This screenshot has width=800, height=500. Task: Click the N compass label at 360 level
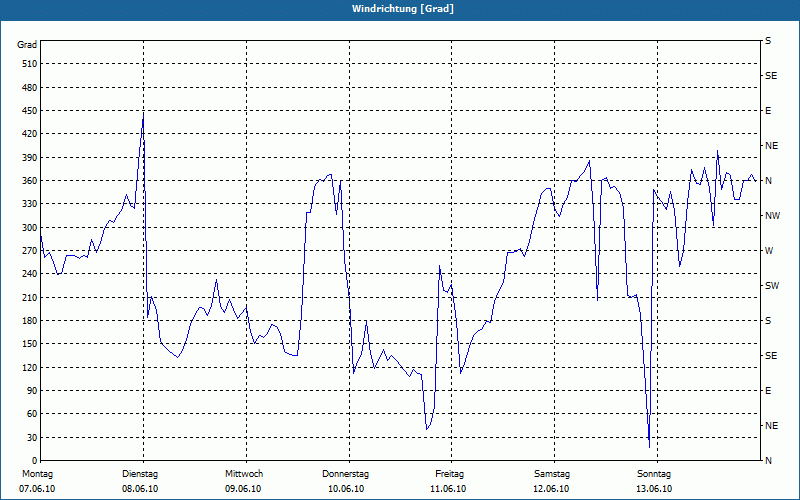pyautogui.click(x=769, y=181)
